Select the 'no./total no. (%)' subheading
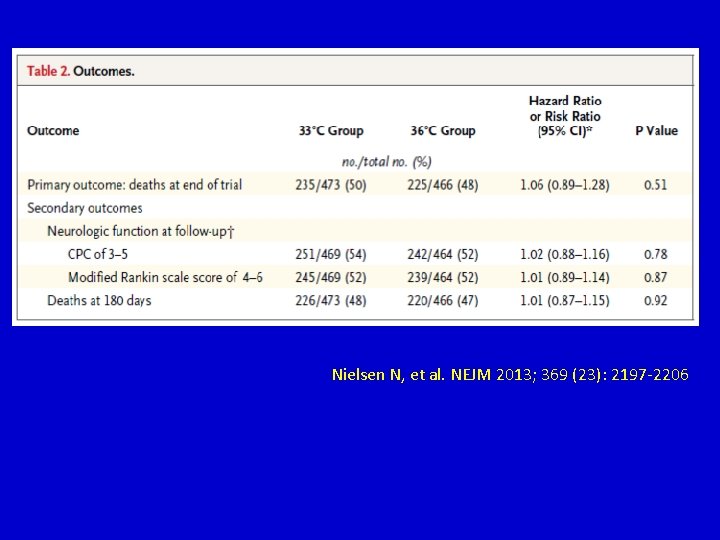The image size is (720, 540). click(x=387, y=162)
